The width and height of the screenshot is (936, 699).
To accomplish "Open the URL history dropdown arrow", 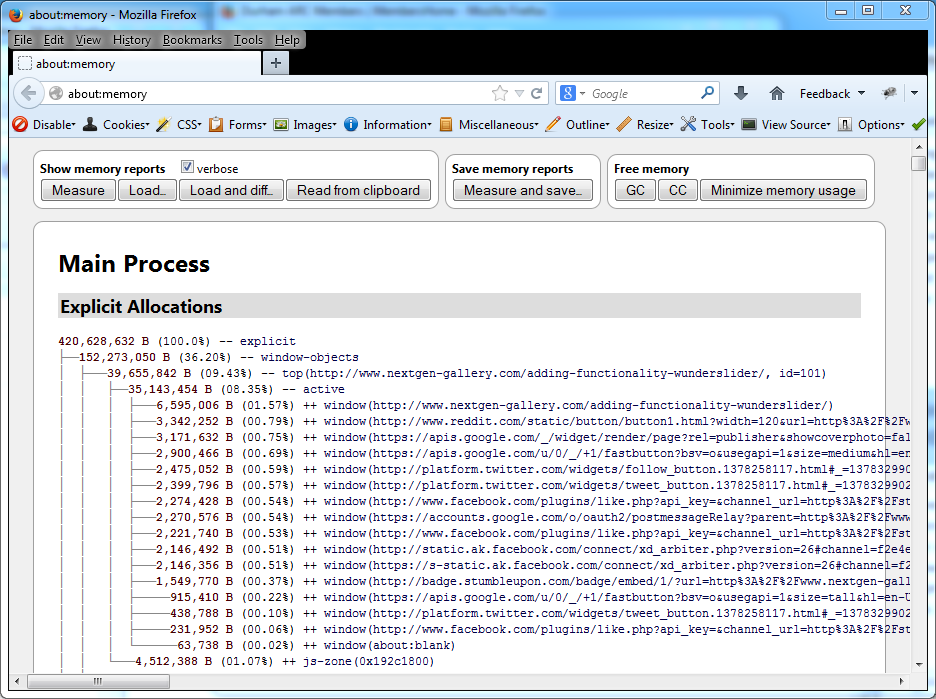I will 519,93.
